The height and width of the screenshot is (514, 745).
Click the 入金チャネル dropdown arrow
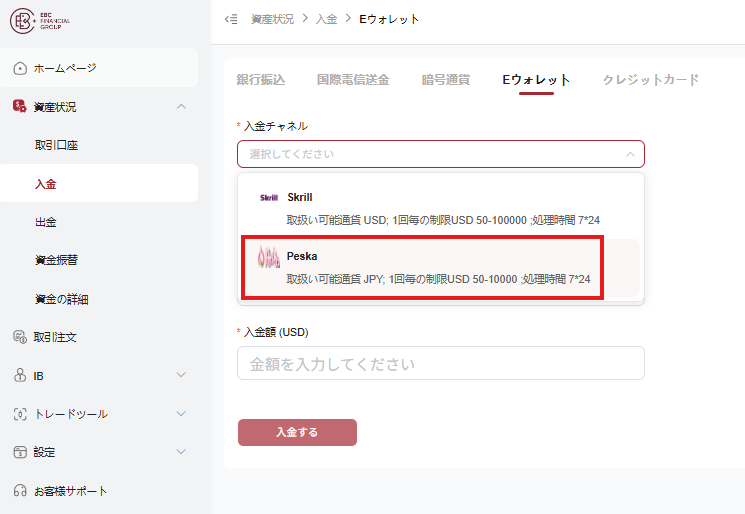(630, 154)
